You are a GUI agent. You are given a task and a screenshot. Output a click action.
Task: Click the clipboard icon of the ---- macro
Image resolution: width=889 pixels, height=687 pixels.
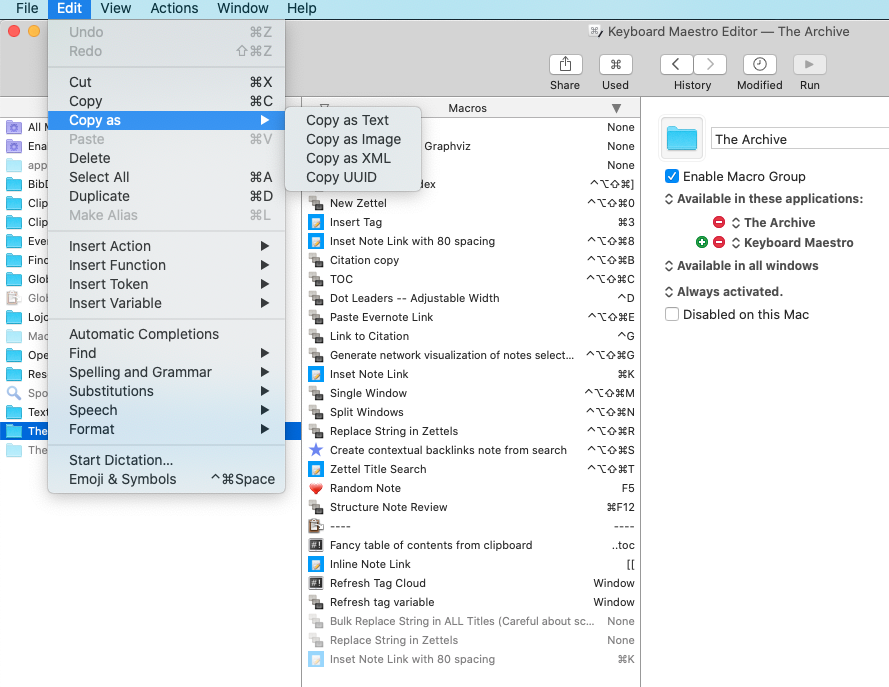[x=316, y=526]
